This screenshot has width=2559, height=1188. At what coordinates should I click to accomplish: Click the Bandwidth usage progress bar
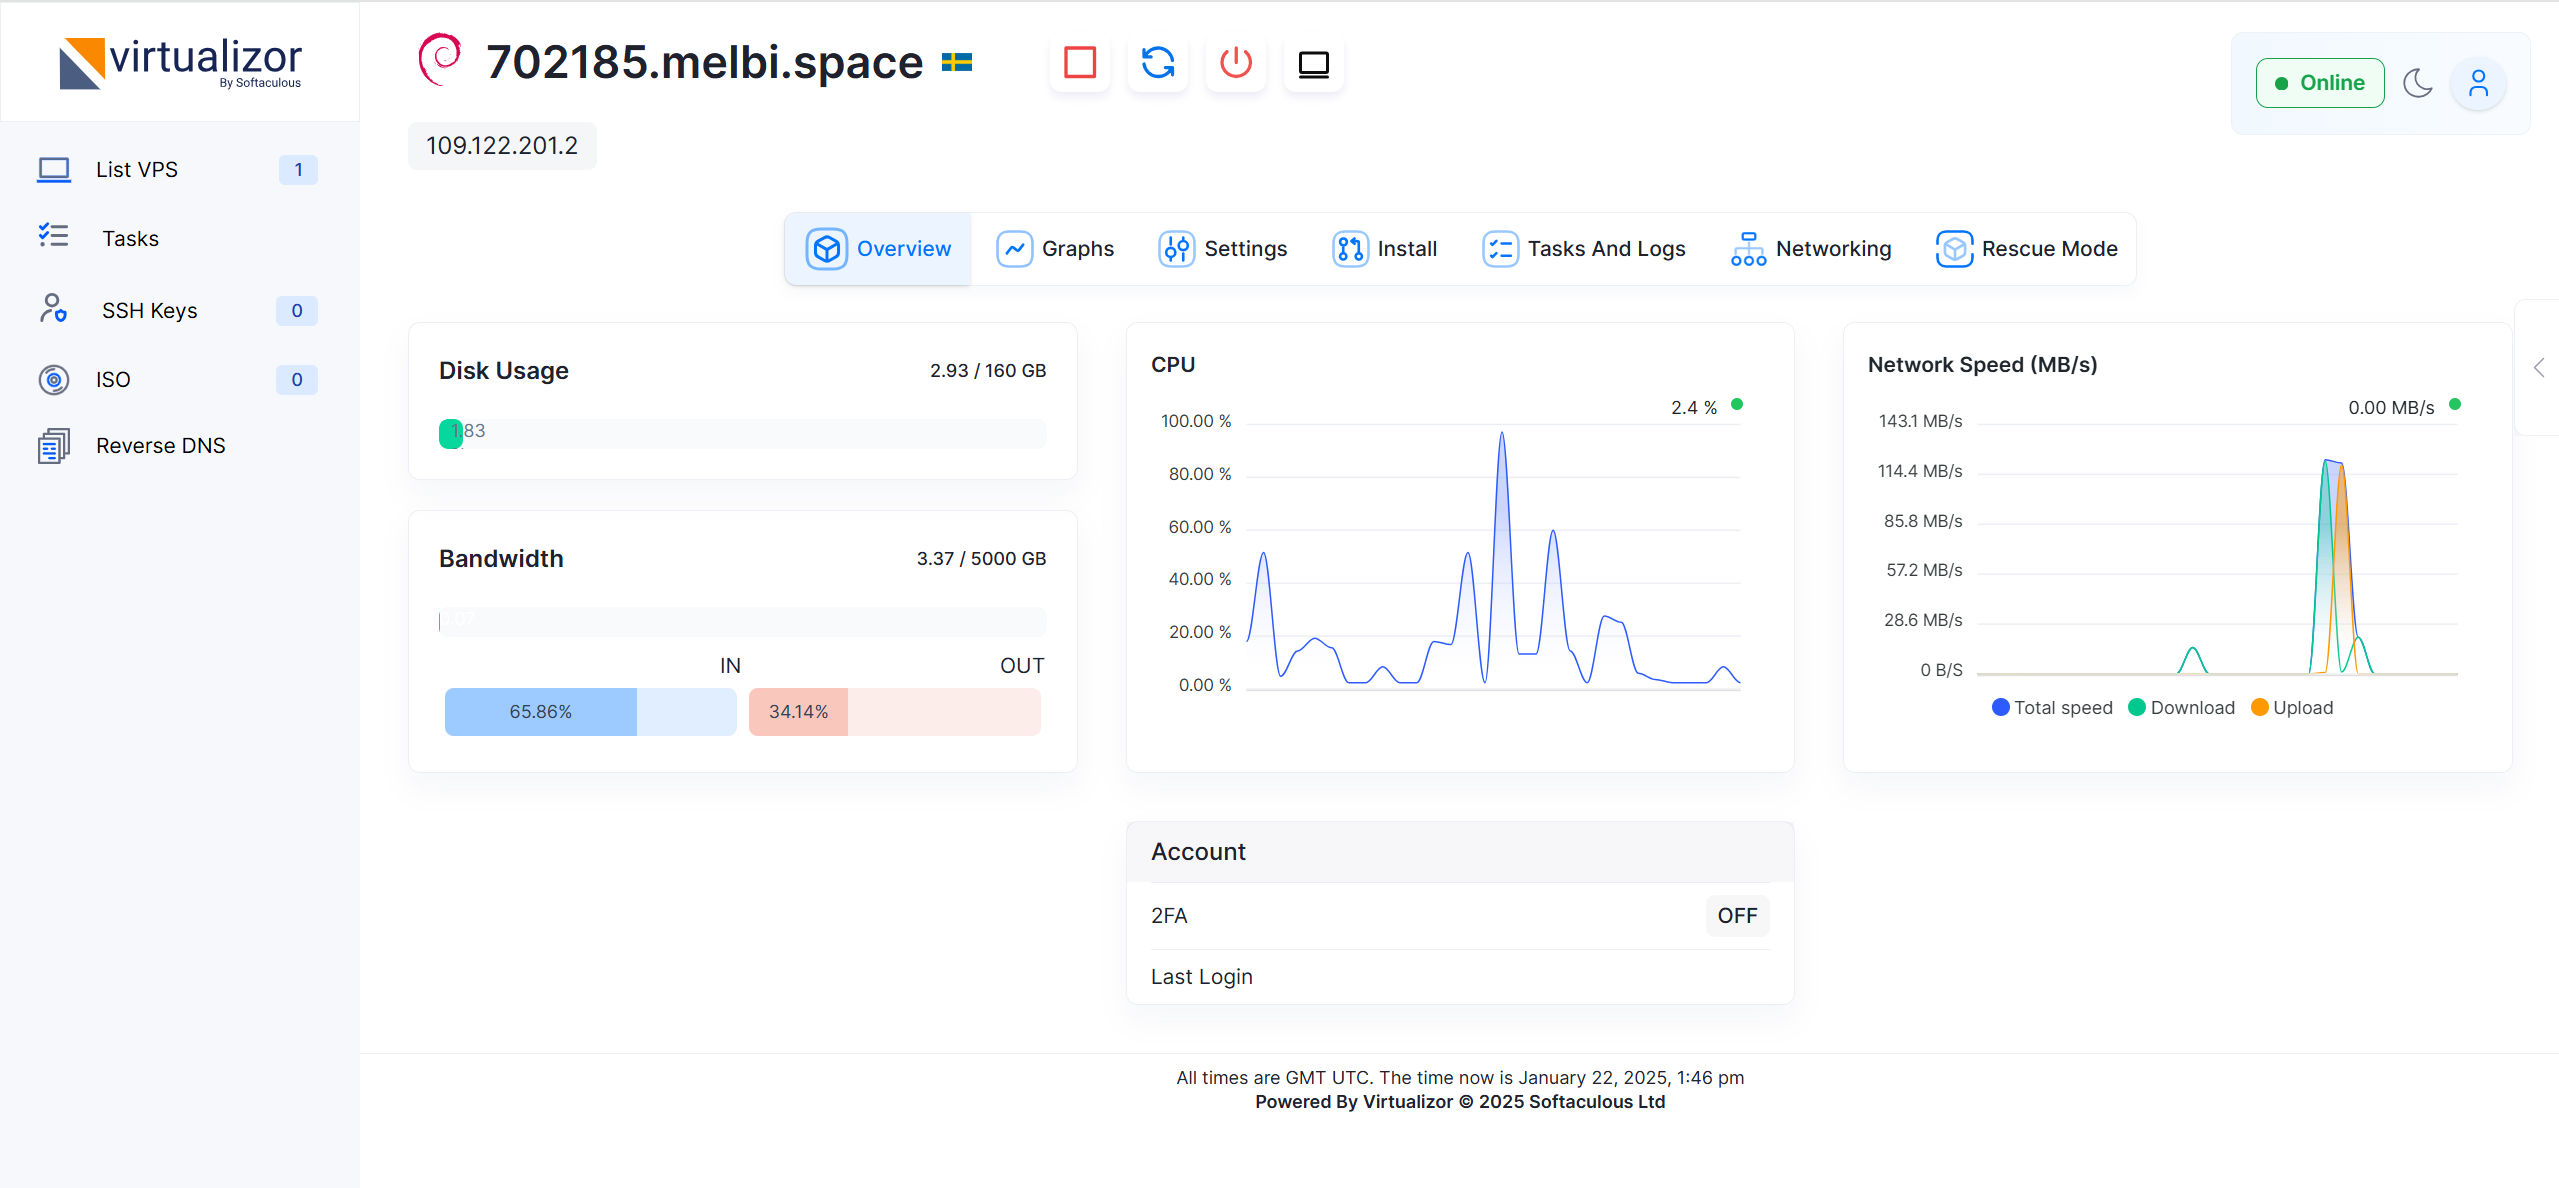point(743,622)
